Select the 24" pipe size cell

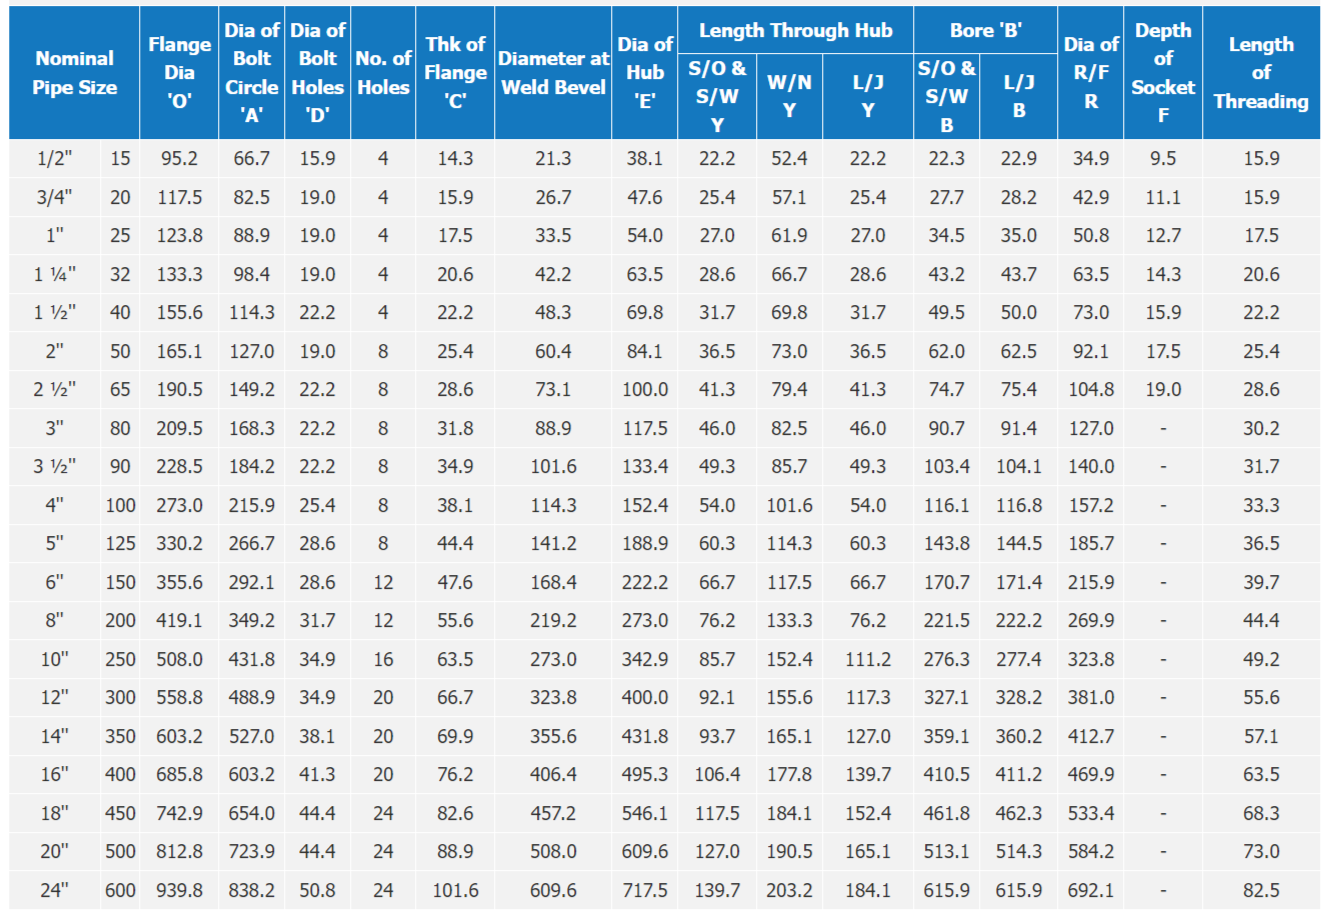(55, 890)
